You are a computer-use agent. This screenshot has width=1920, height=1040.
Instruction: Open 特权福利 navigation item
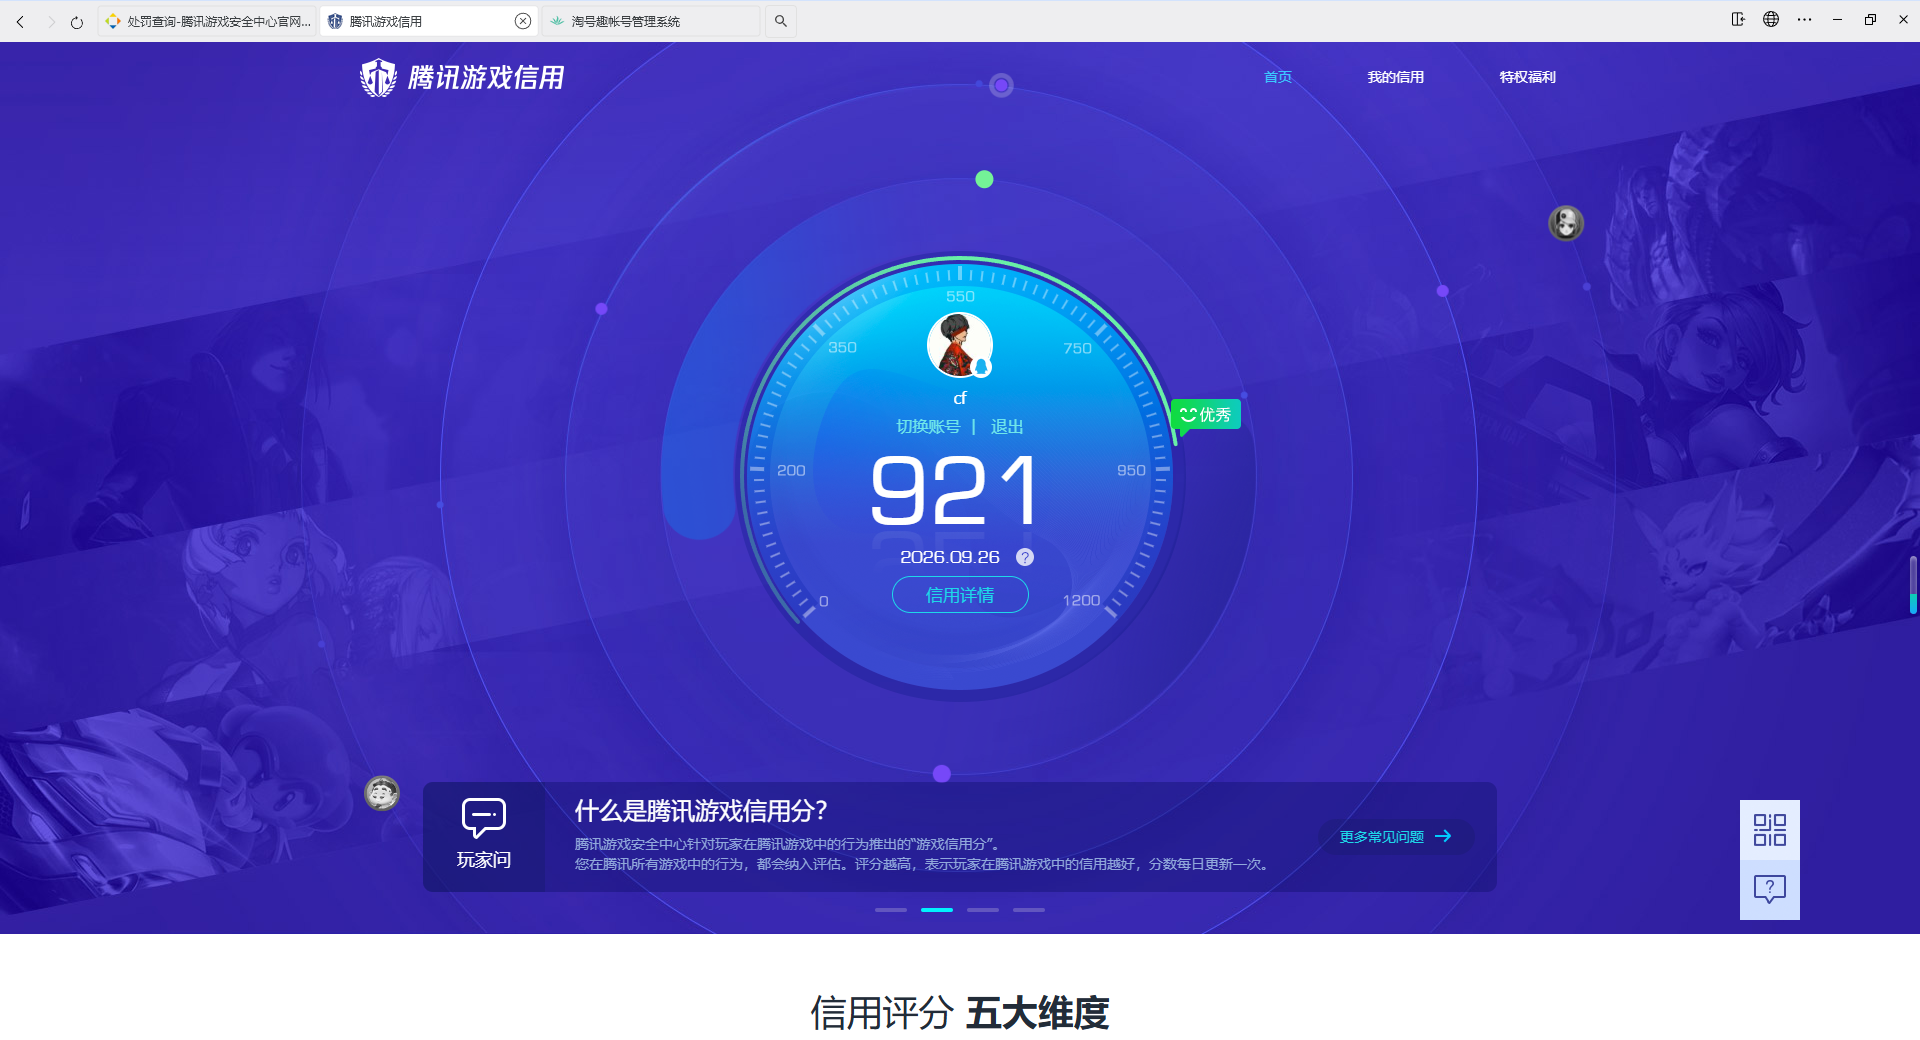pos(1528,77)
